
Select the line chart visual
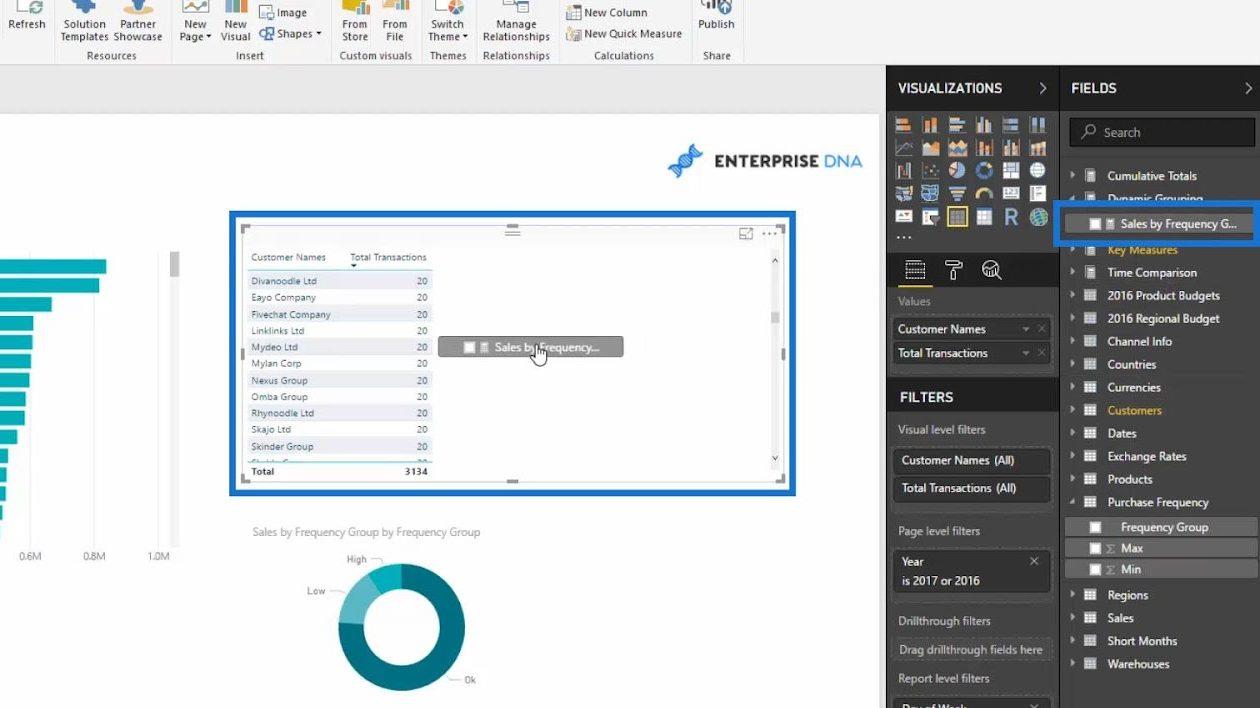[x=904, y=148]
